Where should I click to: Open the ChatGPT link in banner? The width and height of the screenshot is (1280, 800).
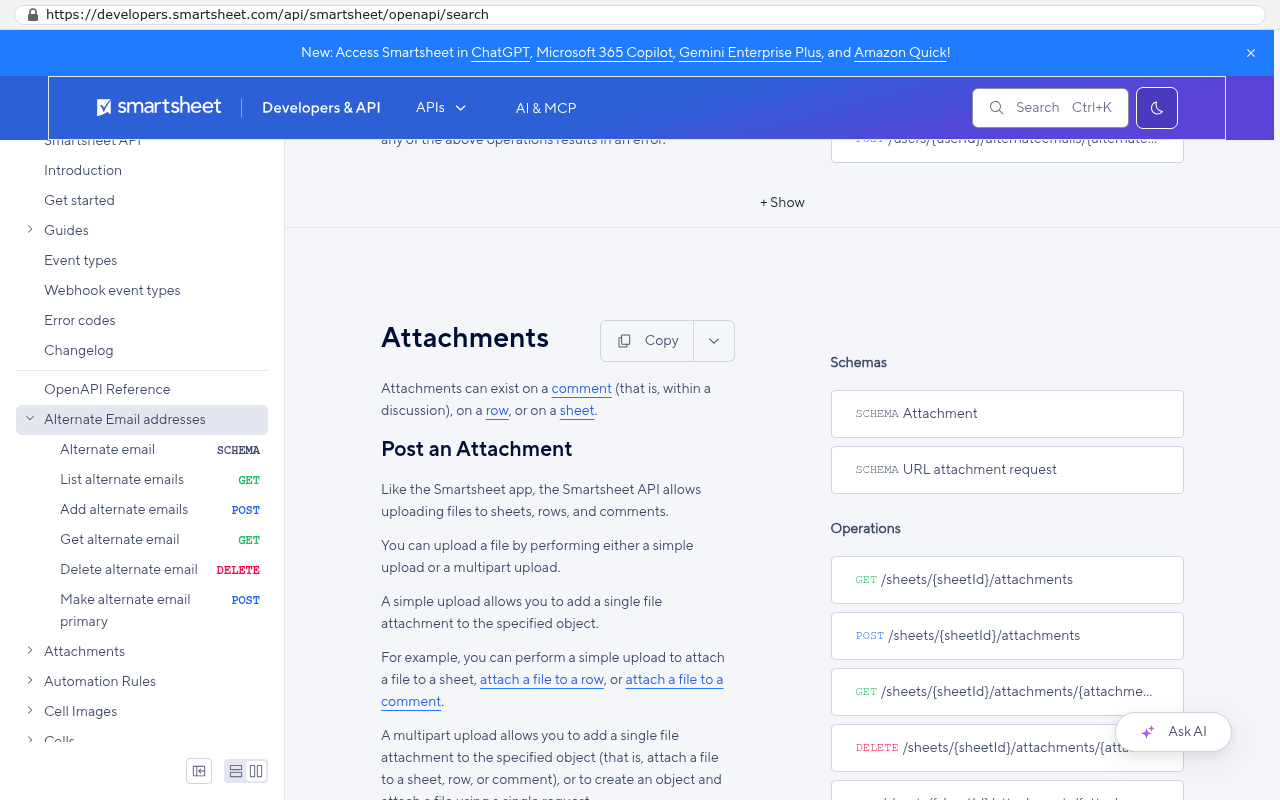[500, 53]
